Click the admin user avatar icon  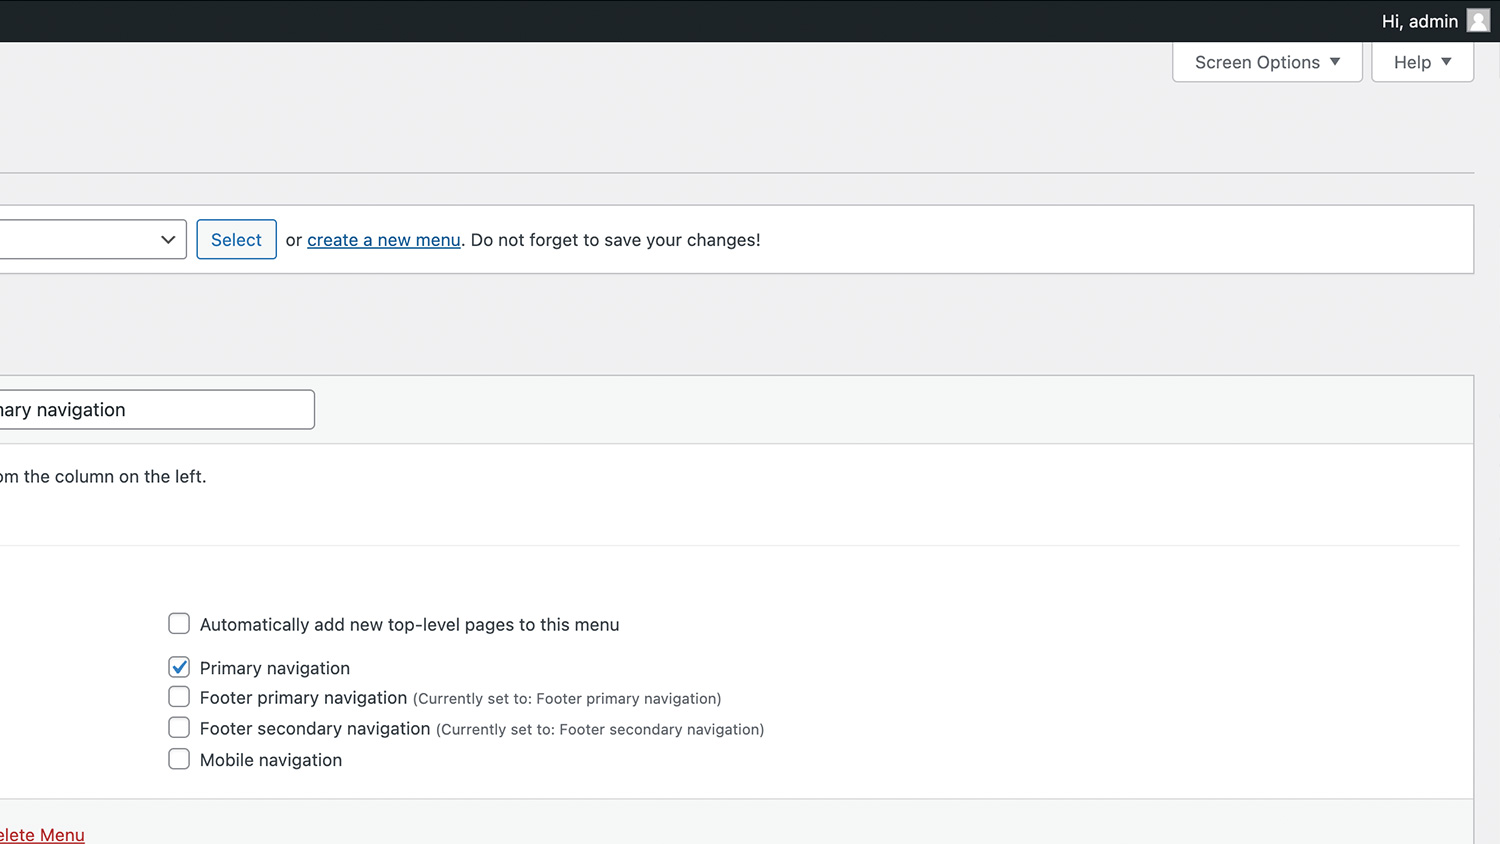pos(1478,21)
